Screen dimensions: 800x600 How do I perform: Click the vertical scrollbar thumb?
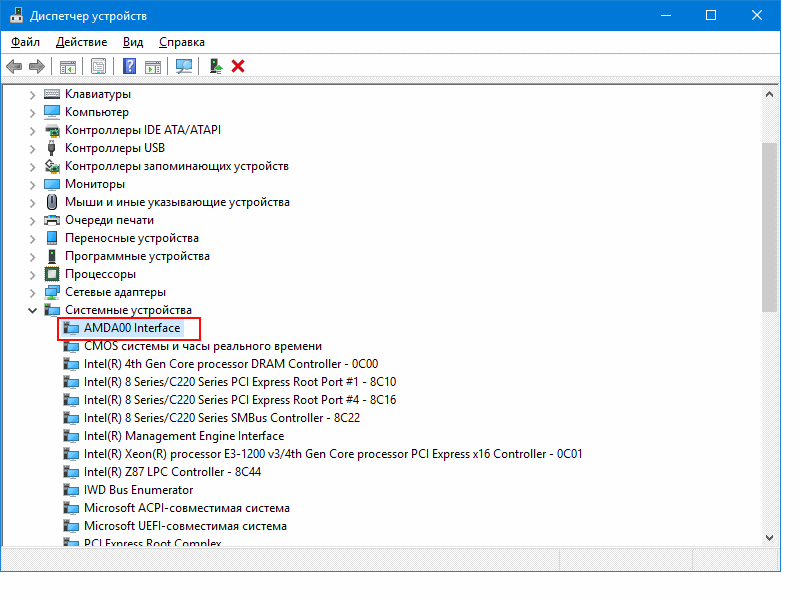pos(769,227)
